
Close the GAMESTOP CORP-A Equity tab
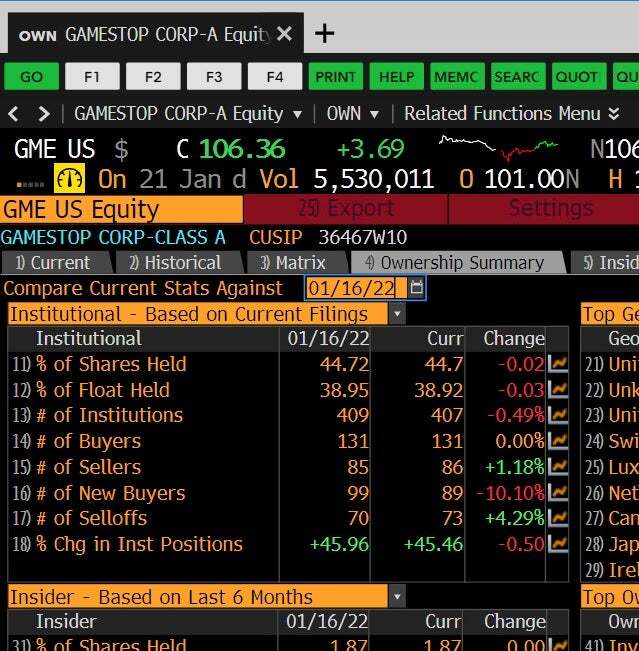click(x=284, y=34)
